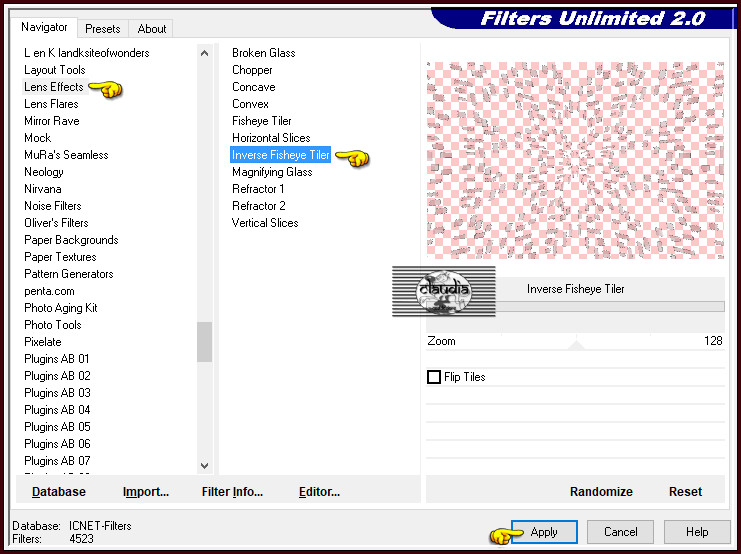Randomize the filter settings
The height and width of the screenshot is (554, 741).
pyautogui.click(x=601, y=492)
